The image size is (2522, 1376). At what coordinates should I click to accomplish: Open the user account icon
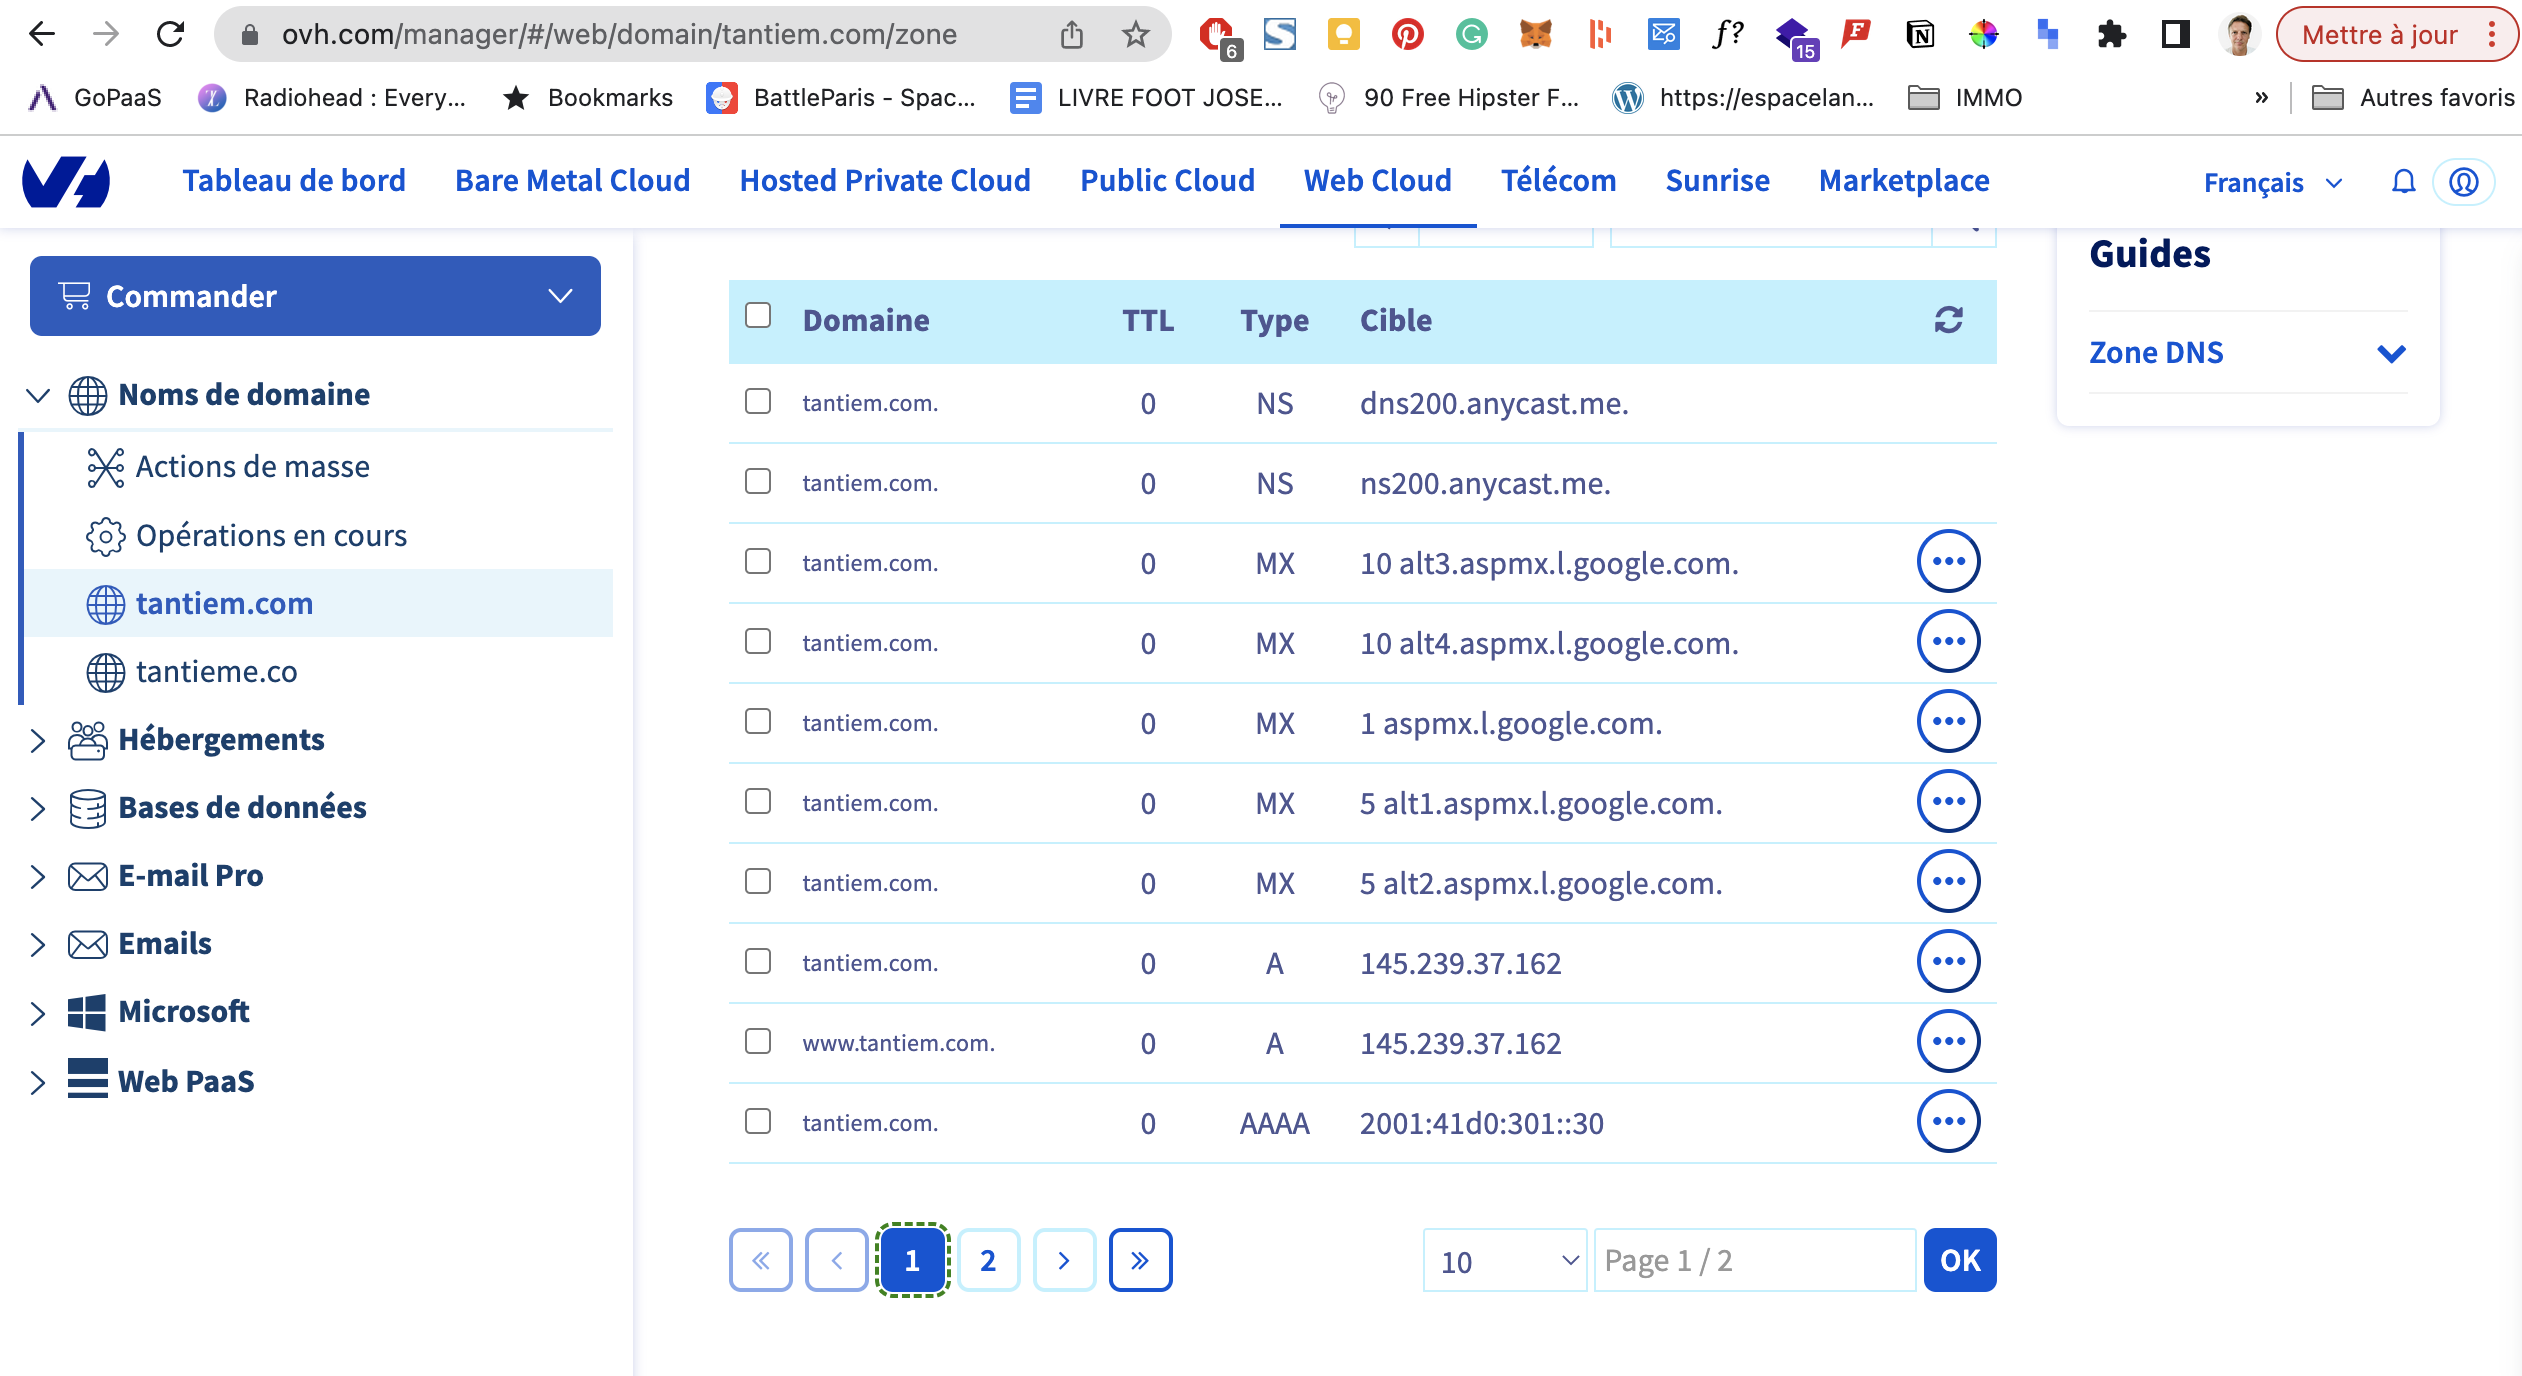[x=2463, y=182]
